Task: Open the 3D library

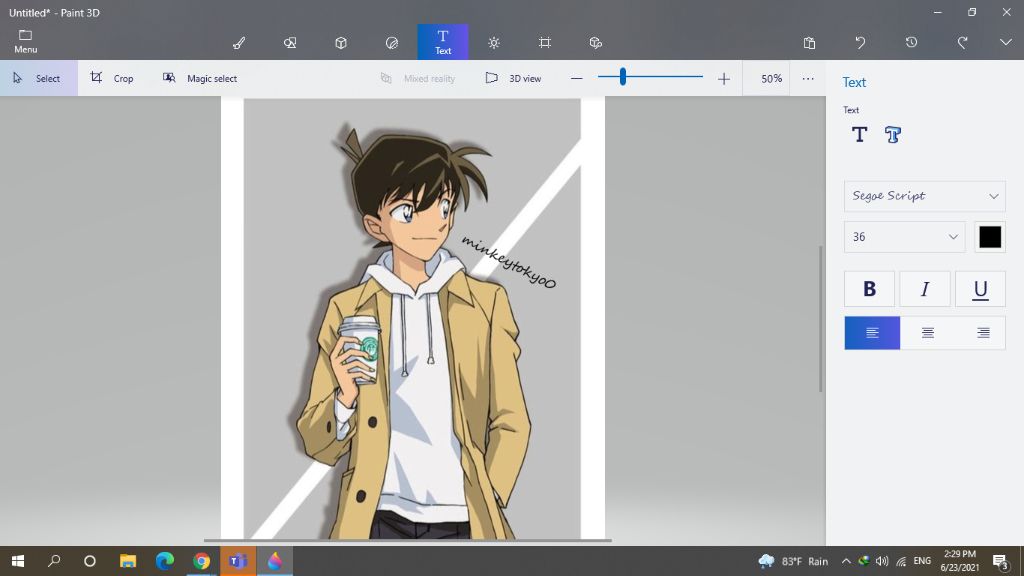Action: coord(596,42)
